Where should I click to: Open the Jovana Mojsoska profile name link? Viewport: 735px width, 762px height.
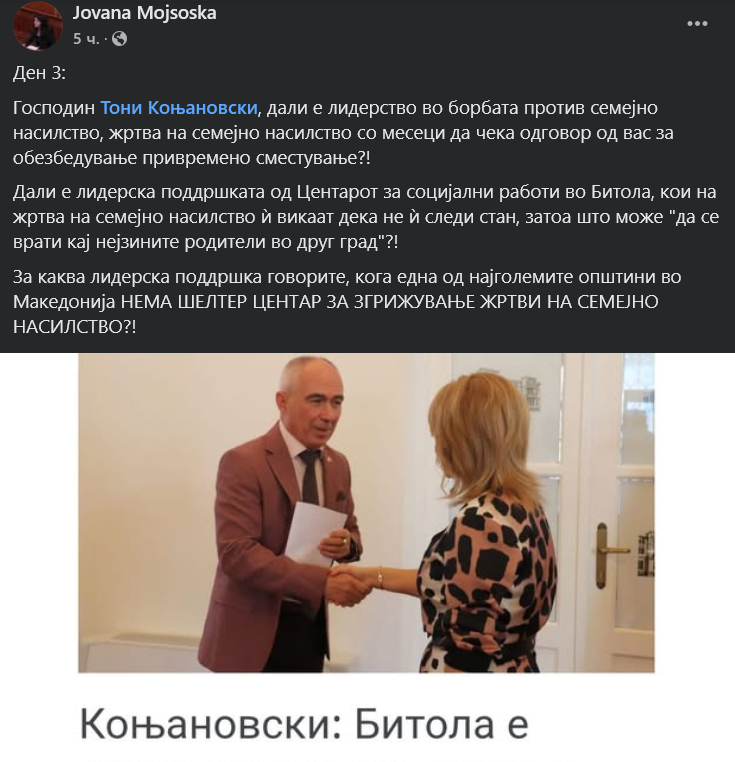tap(145, 13)
